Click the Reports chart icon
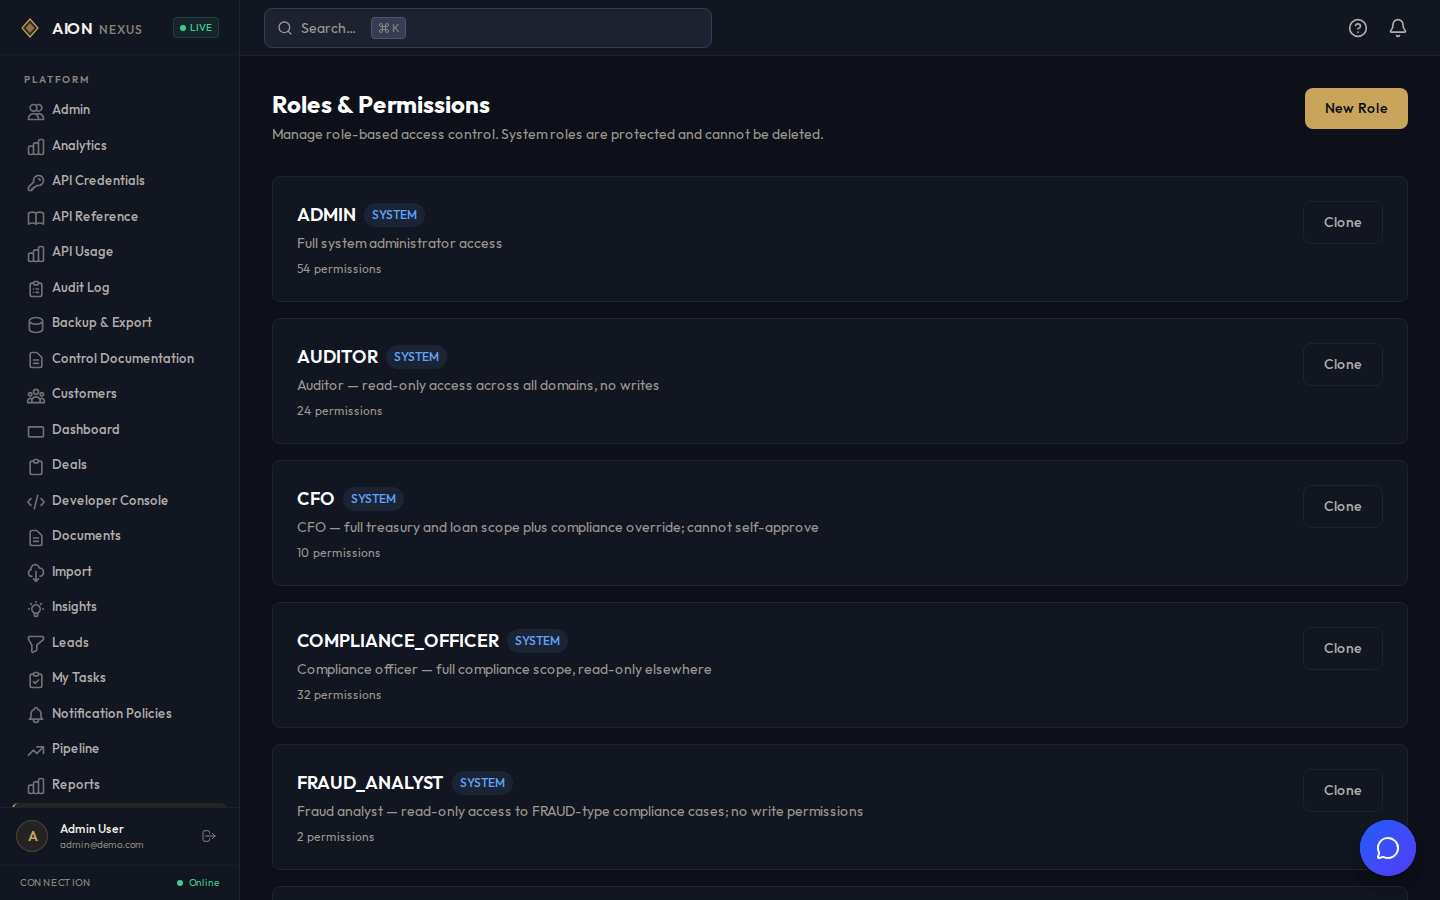Image resolution: width=1440 pixels, height=900 pixels. click(36, 786)
